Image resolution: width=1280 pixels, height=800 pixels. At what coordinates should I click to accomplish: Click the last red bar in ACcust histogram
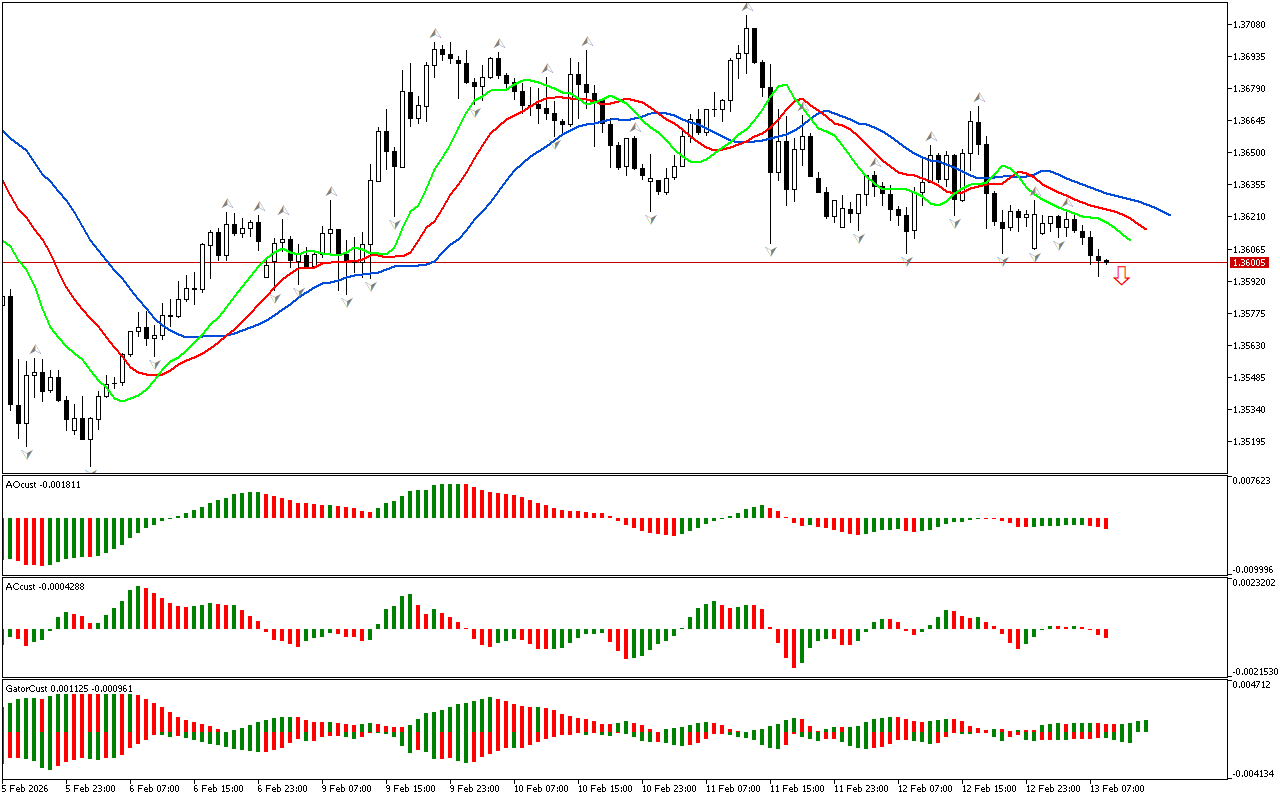[1106, 633]
